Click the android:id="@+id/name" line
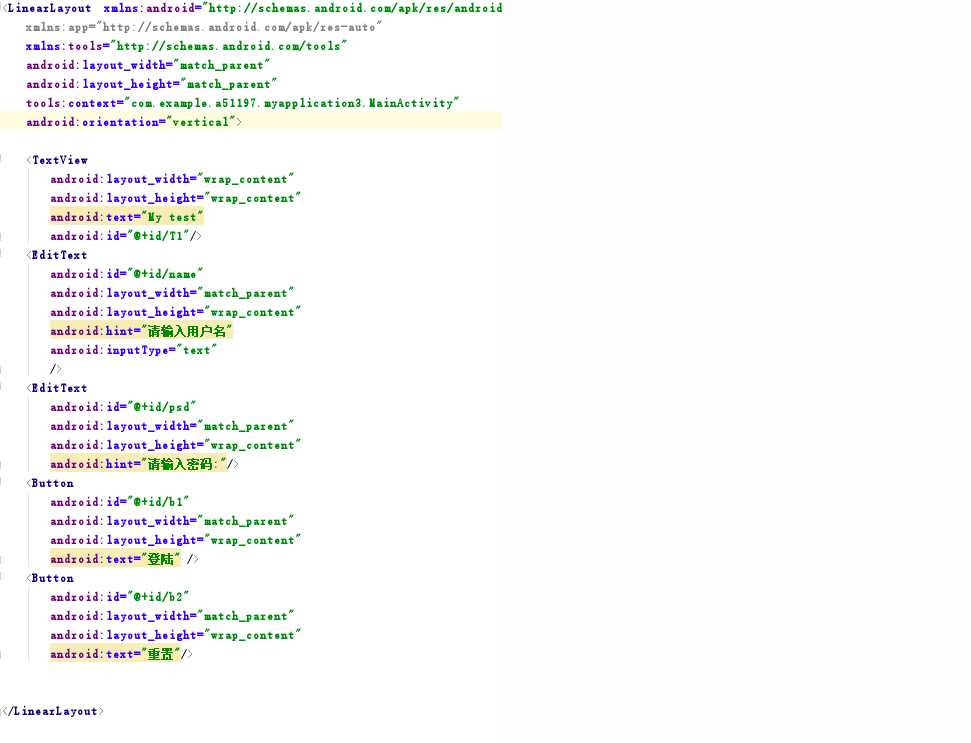This screenshot has height=743, width=971. coord(126,274)
